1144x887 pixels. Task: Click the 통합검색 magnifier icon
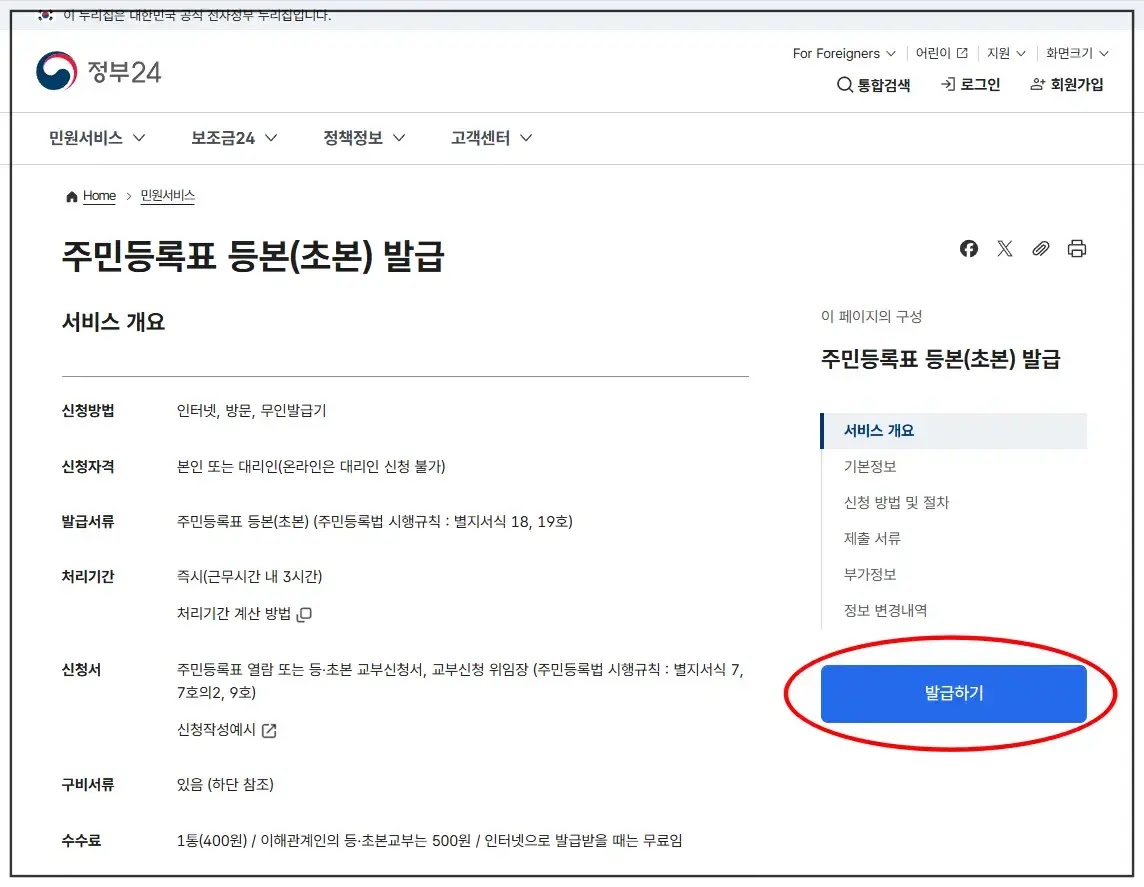pos(844,85)
